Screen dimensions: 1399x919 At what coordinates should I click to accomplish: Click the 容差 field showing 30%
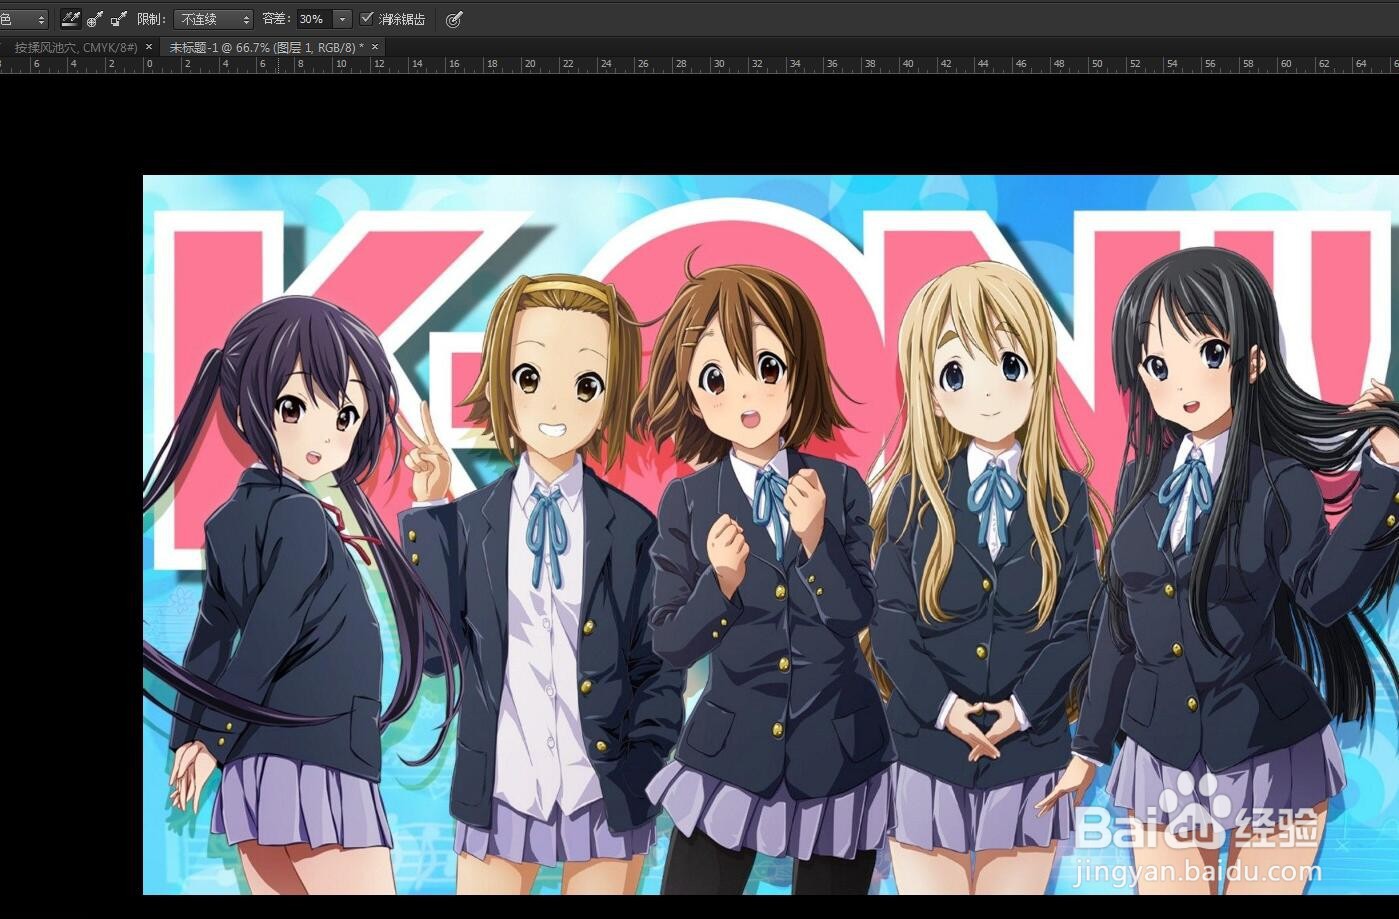(x=313, y=19)
